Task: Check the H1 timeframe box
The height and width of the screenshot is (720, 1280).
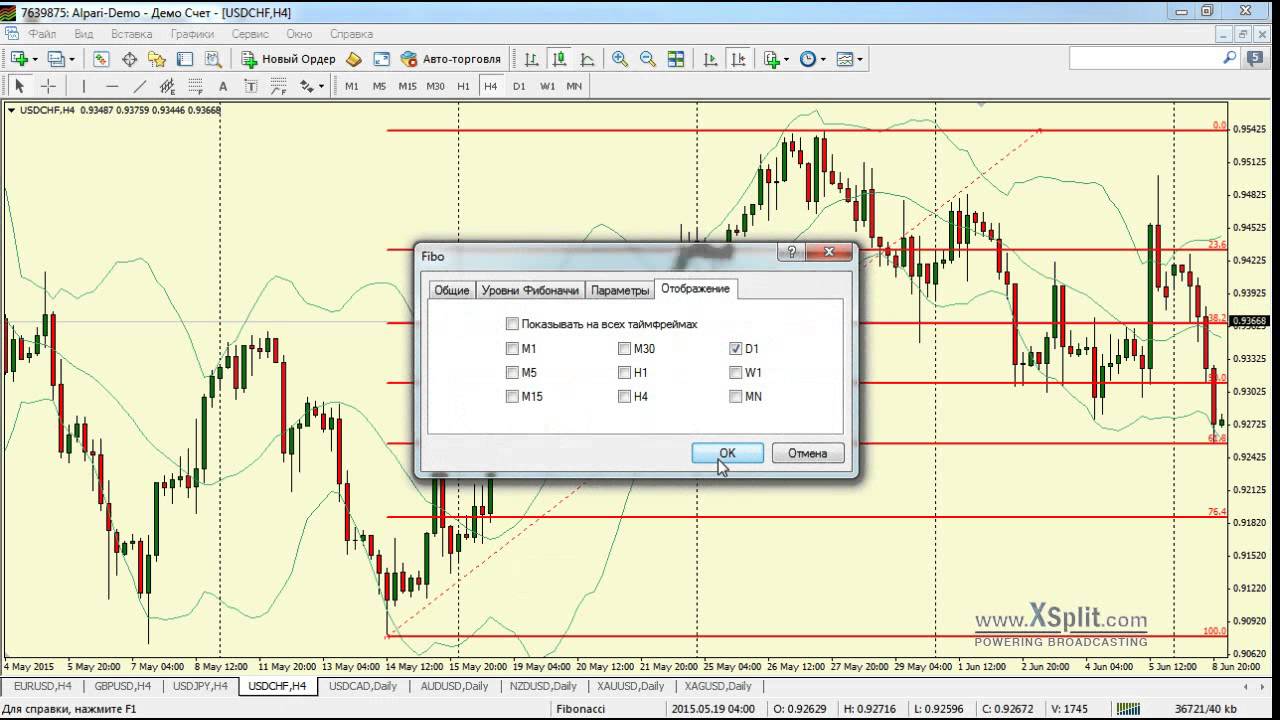Action: point(624,373)
